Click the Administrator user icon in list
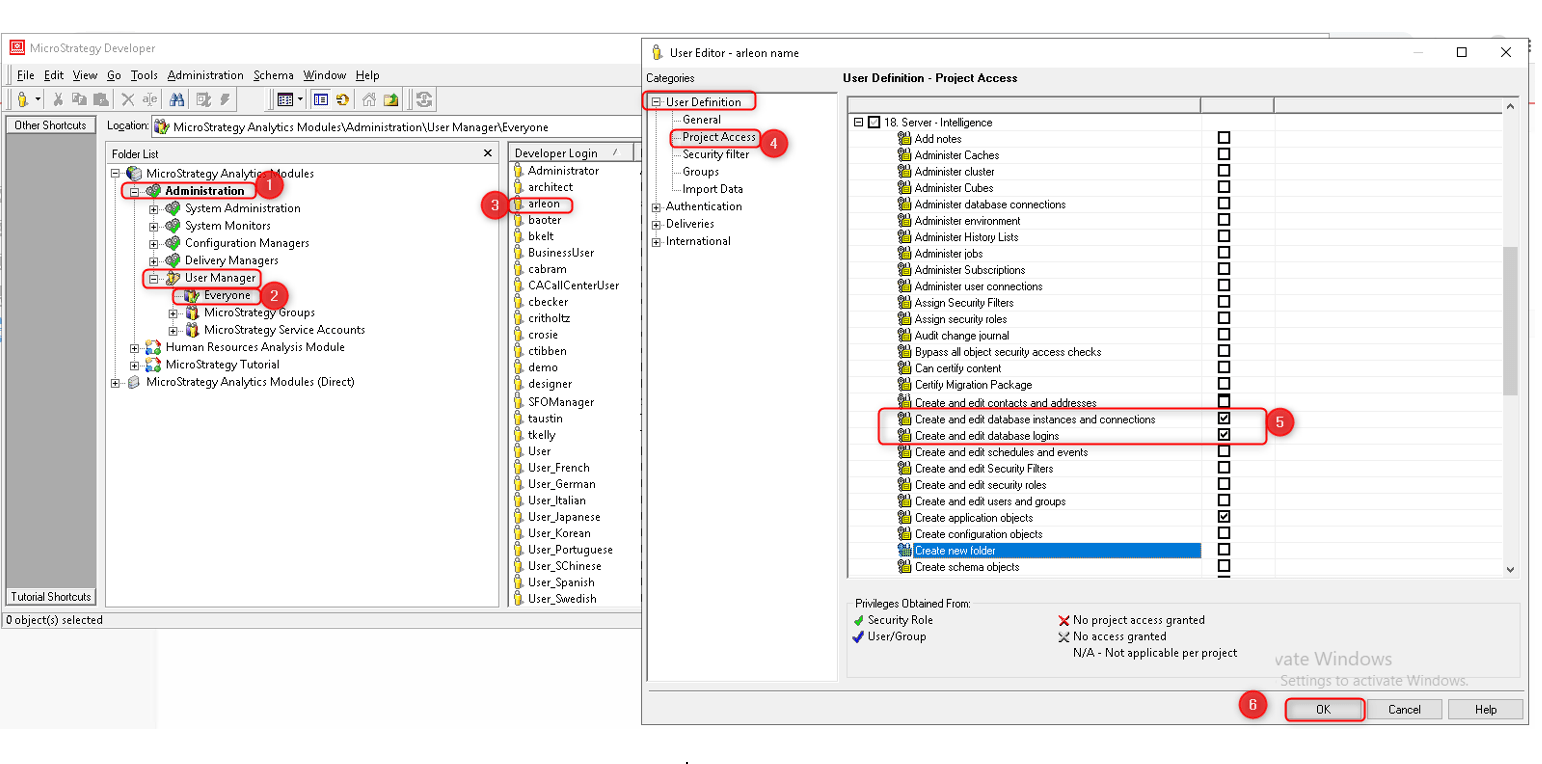 pyautogui.click(x=518, y=171)
